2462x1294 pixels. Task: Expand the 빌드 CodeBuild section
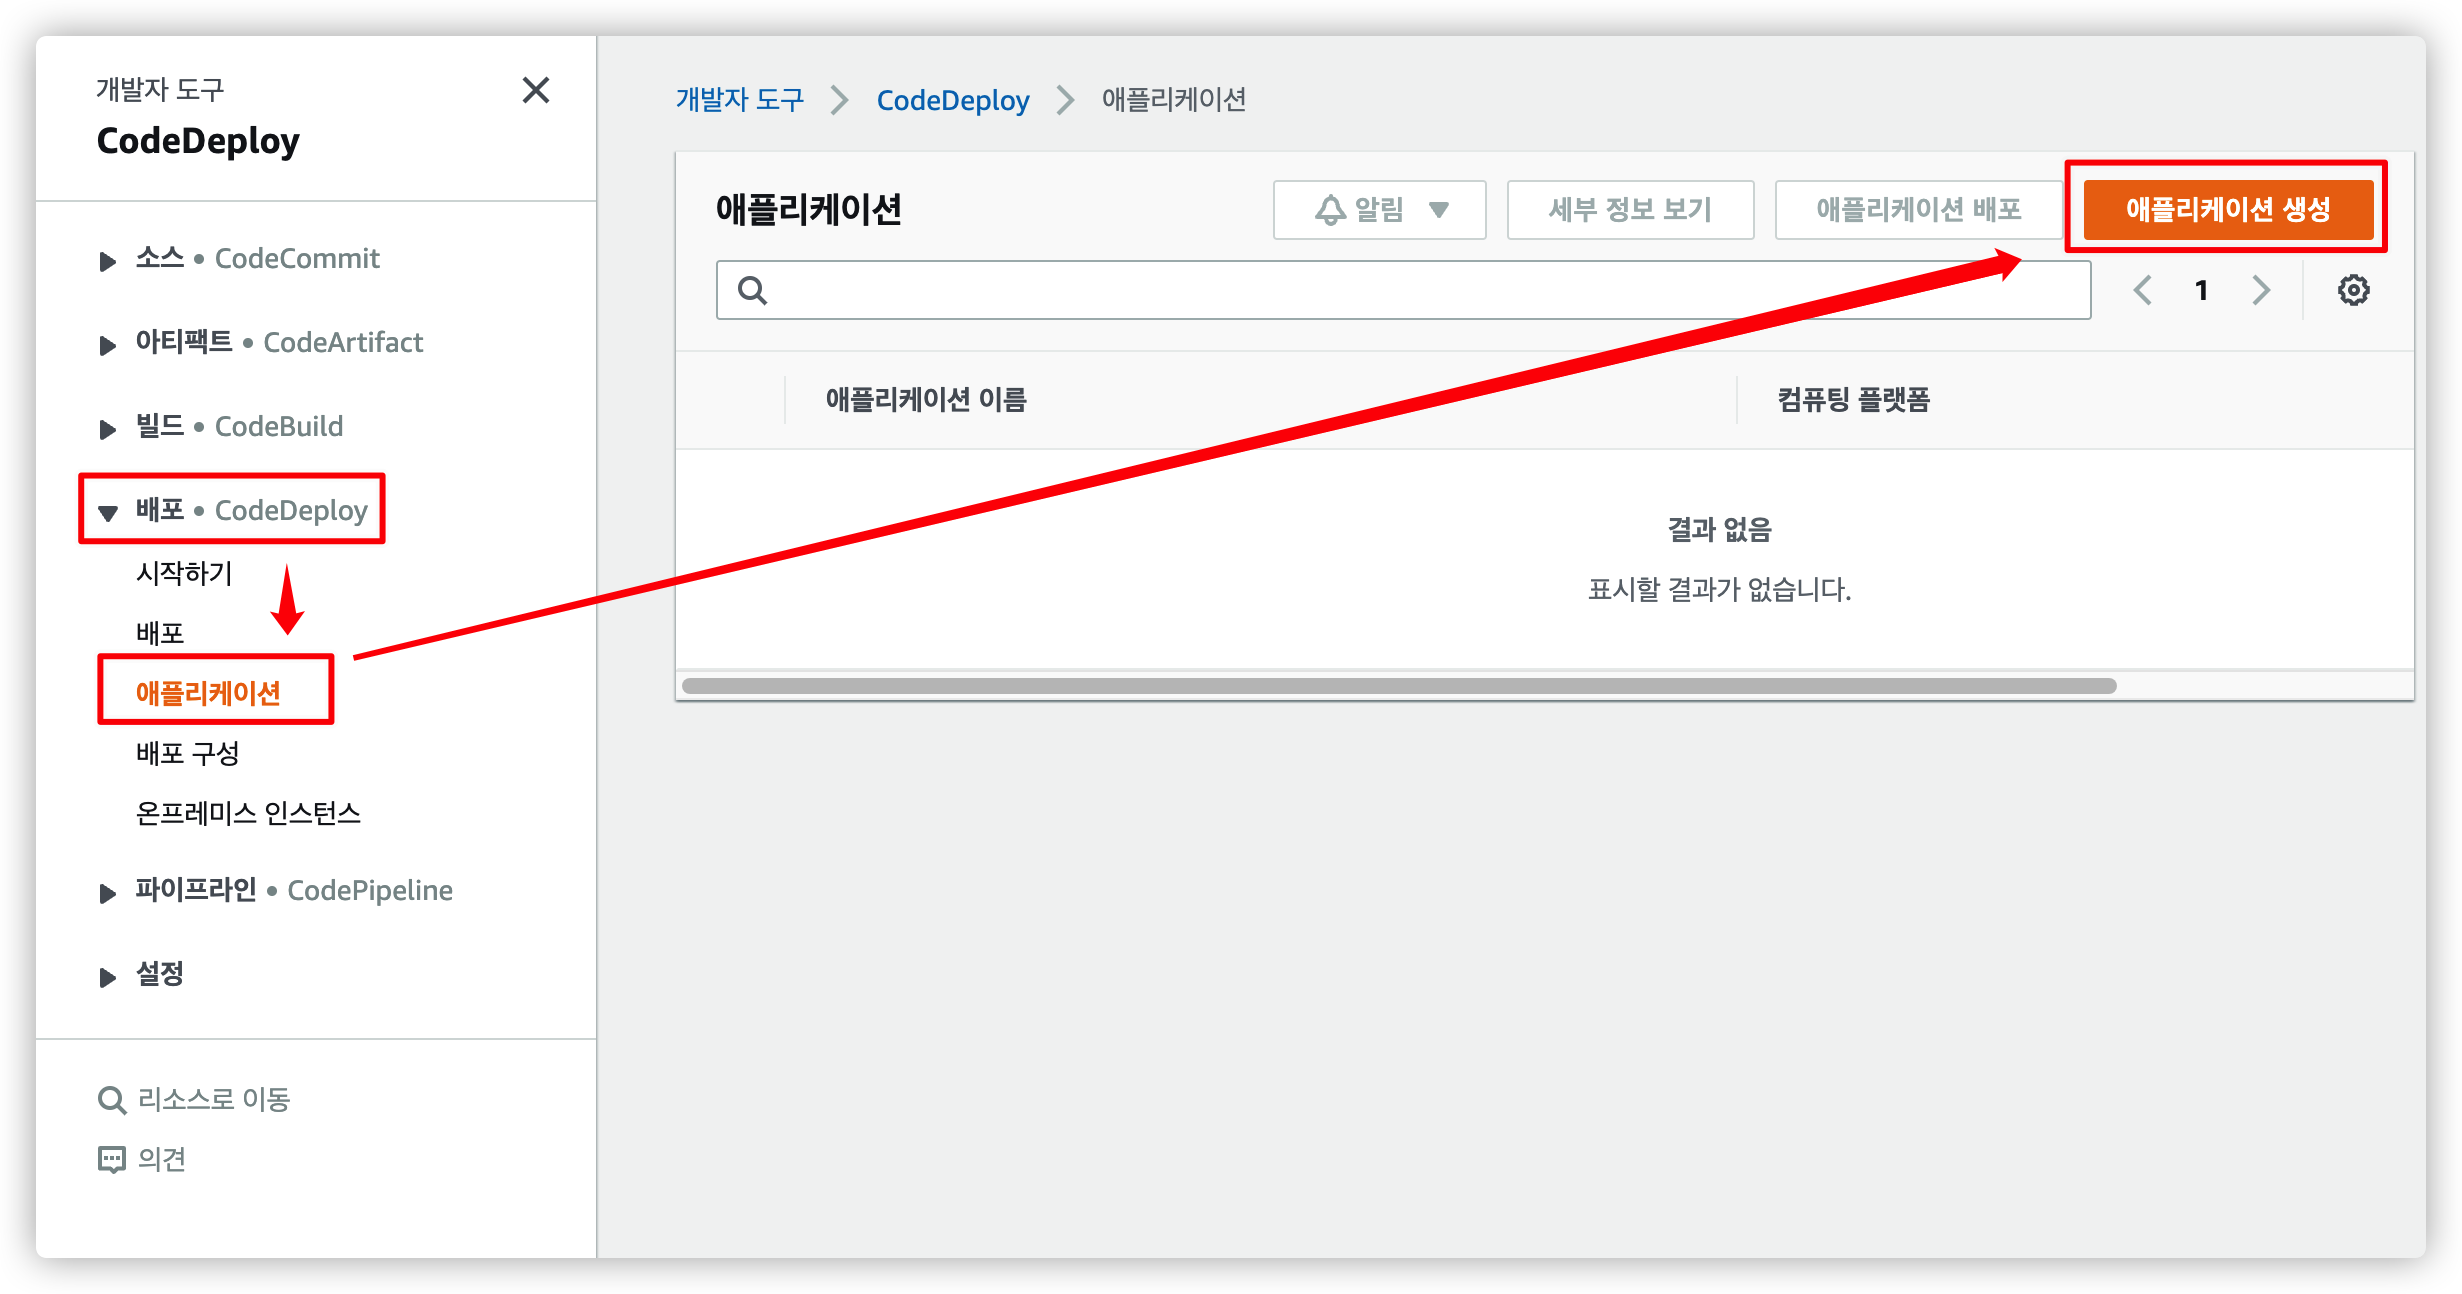point(108,429)
